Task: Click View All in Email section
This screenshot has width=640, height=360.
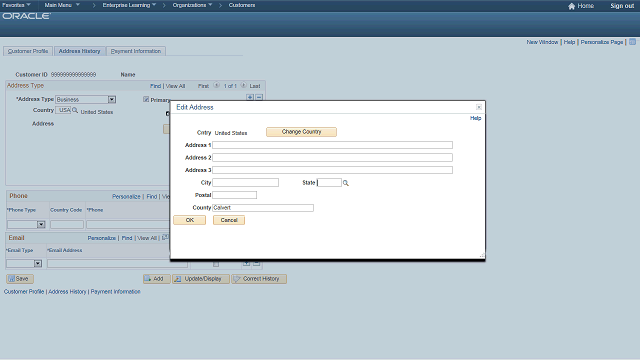Action: 147,238
